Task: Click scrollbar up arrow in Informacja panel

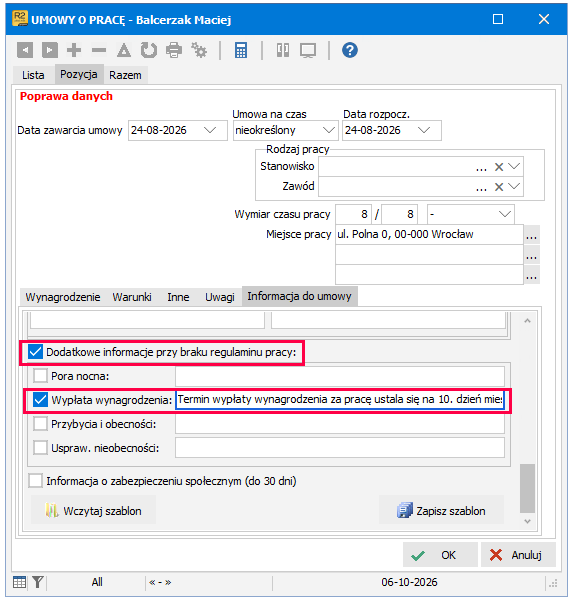Action: pos(527,321)
